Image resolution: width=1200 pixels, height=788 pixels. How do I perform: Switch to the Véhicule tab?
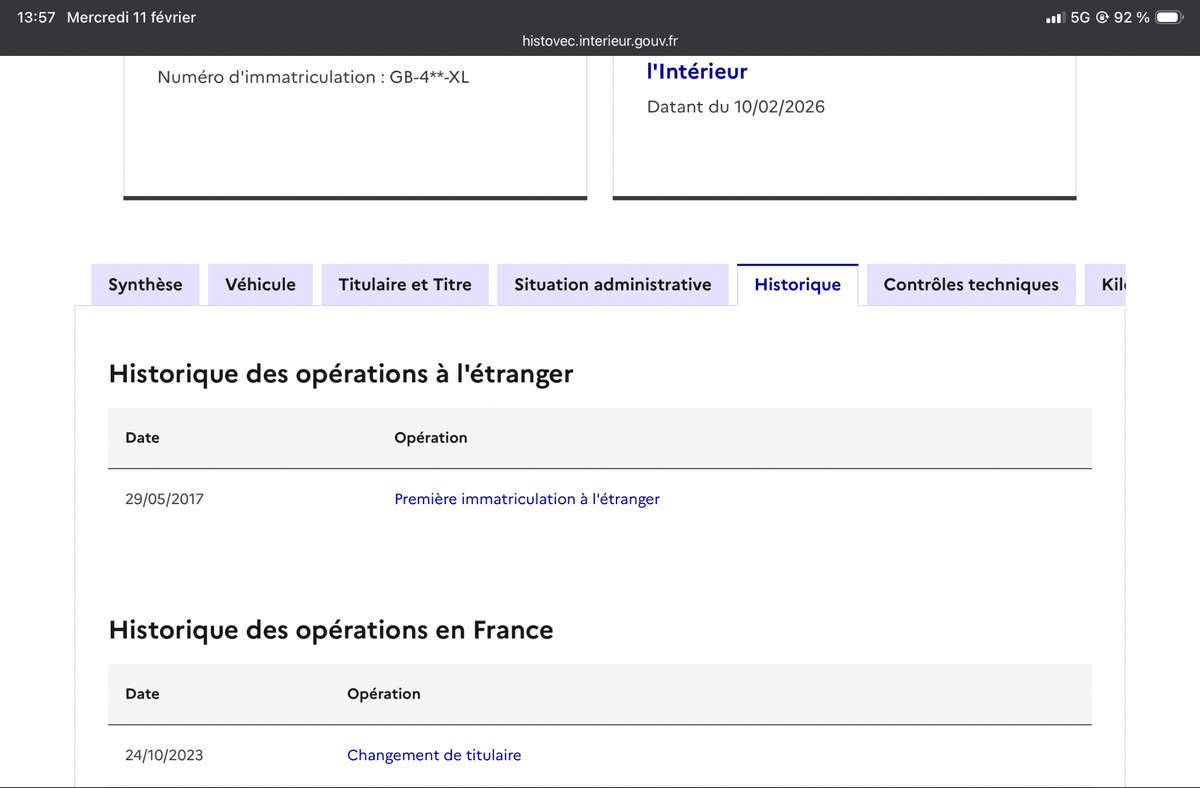click(260, 285)
